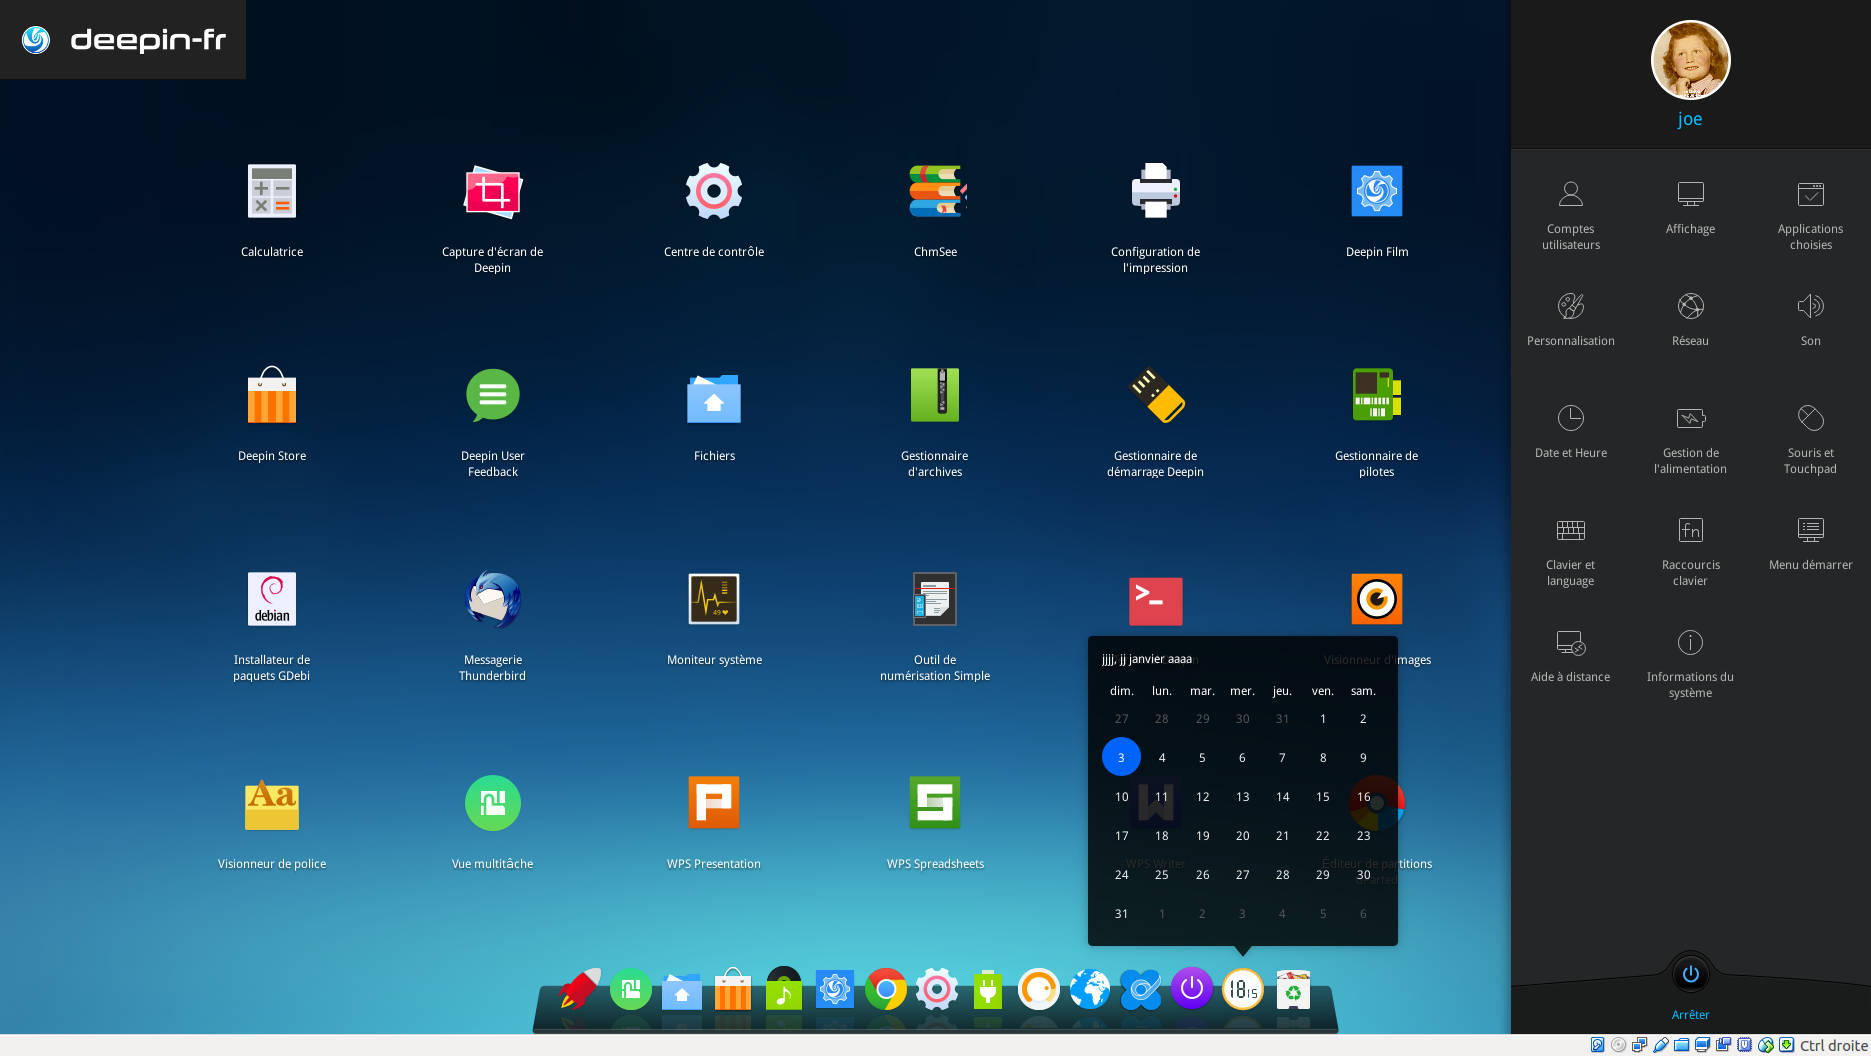The image size is (1871, 1056).
Task: Launch WPS Spreadsheets
Action: coord(935,803)
